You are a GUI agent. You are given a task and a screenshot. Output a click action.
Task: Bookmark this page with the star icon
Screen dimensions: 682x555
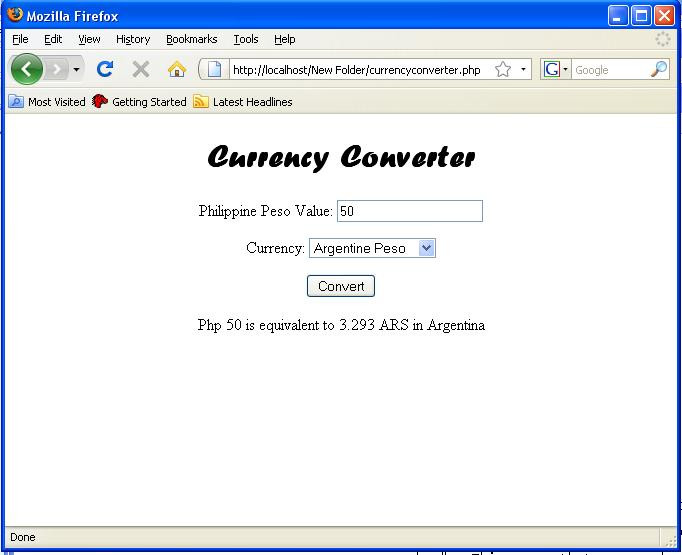click(503, 70)
